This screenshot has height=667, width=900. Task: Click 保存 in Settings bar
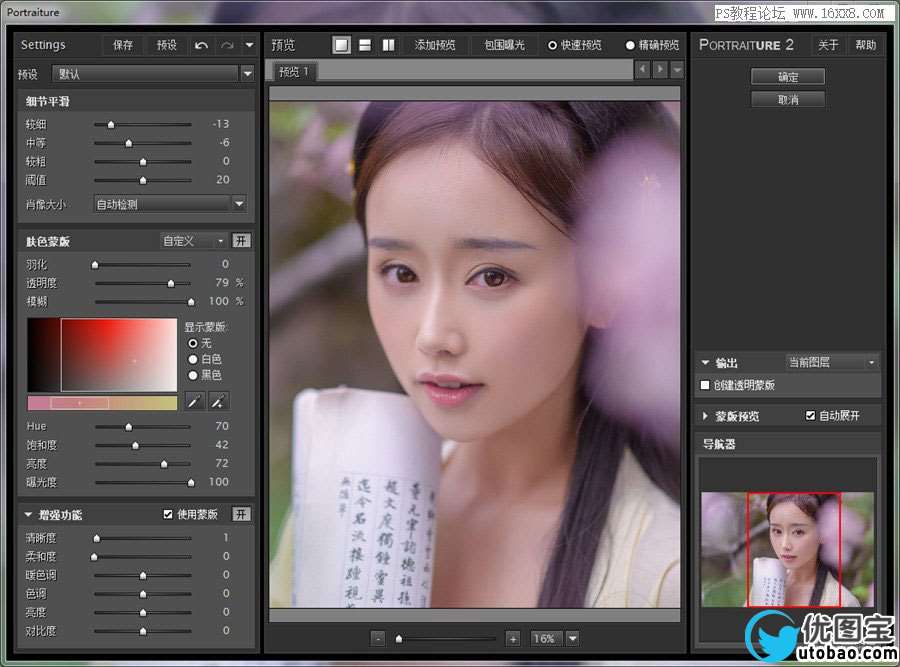click(x=123, y=45)
